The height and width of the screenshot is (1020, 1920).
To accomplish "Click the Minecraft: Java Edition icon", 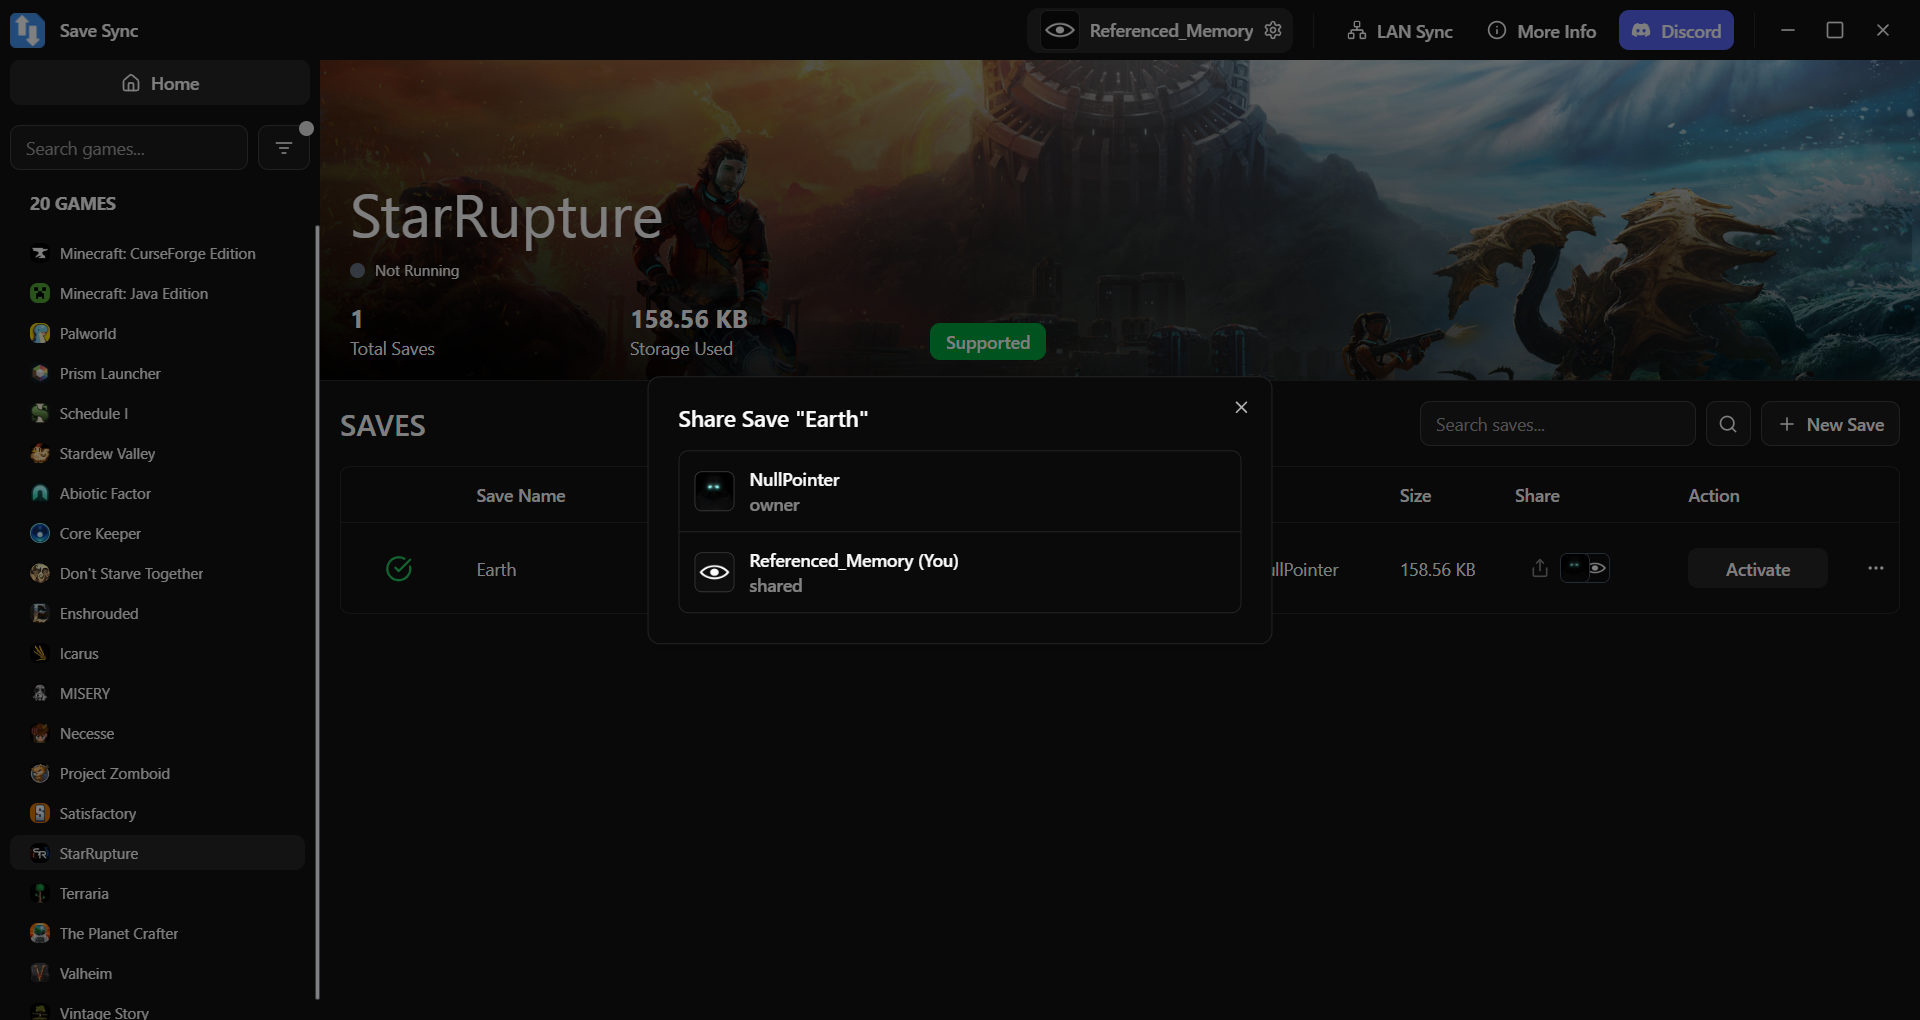I will (40, 293).
